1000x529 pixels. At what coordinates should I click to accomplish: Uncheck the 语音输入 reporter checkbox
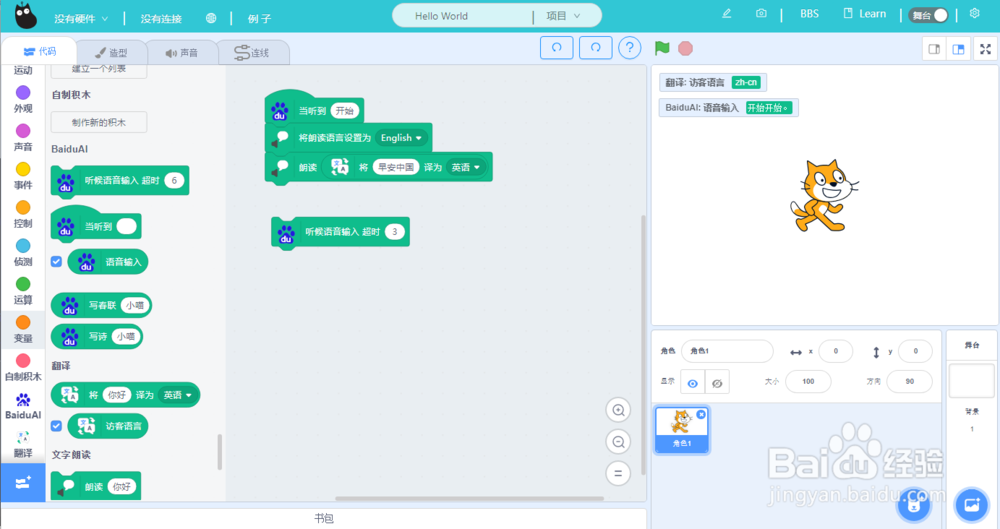click(x=57, y=262)
